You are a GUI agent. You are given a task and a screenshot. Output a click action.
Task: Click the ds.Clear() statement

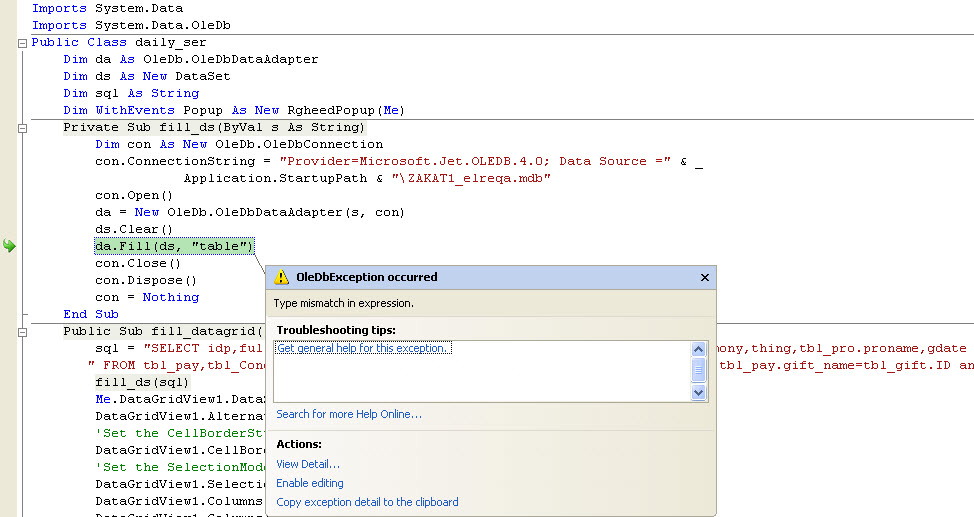pyautogui.click(x=134, y=229)
